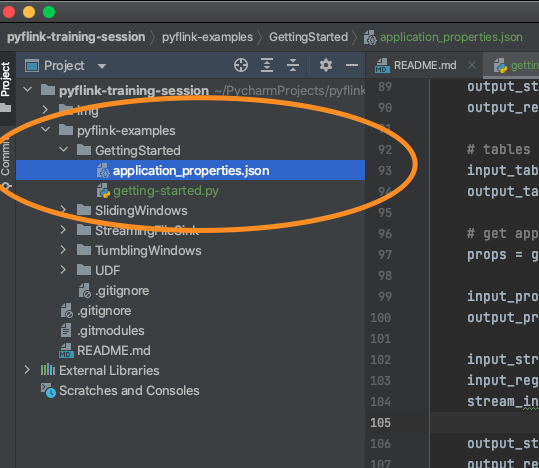Click the External Libraries bar-chart icon
539x468 pixels.
point(48,370)
